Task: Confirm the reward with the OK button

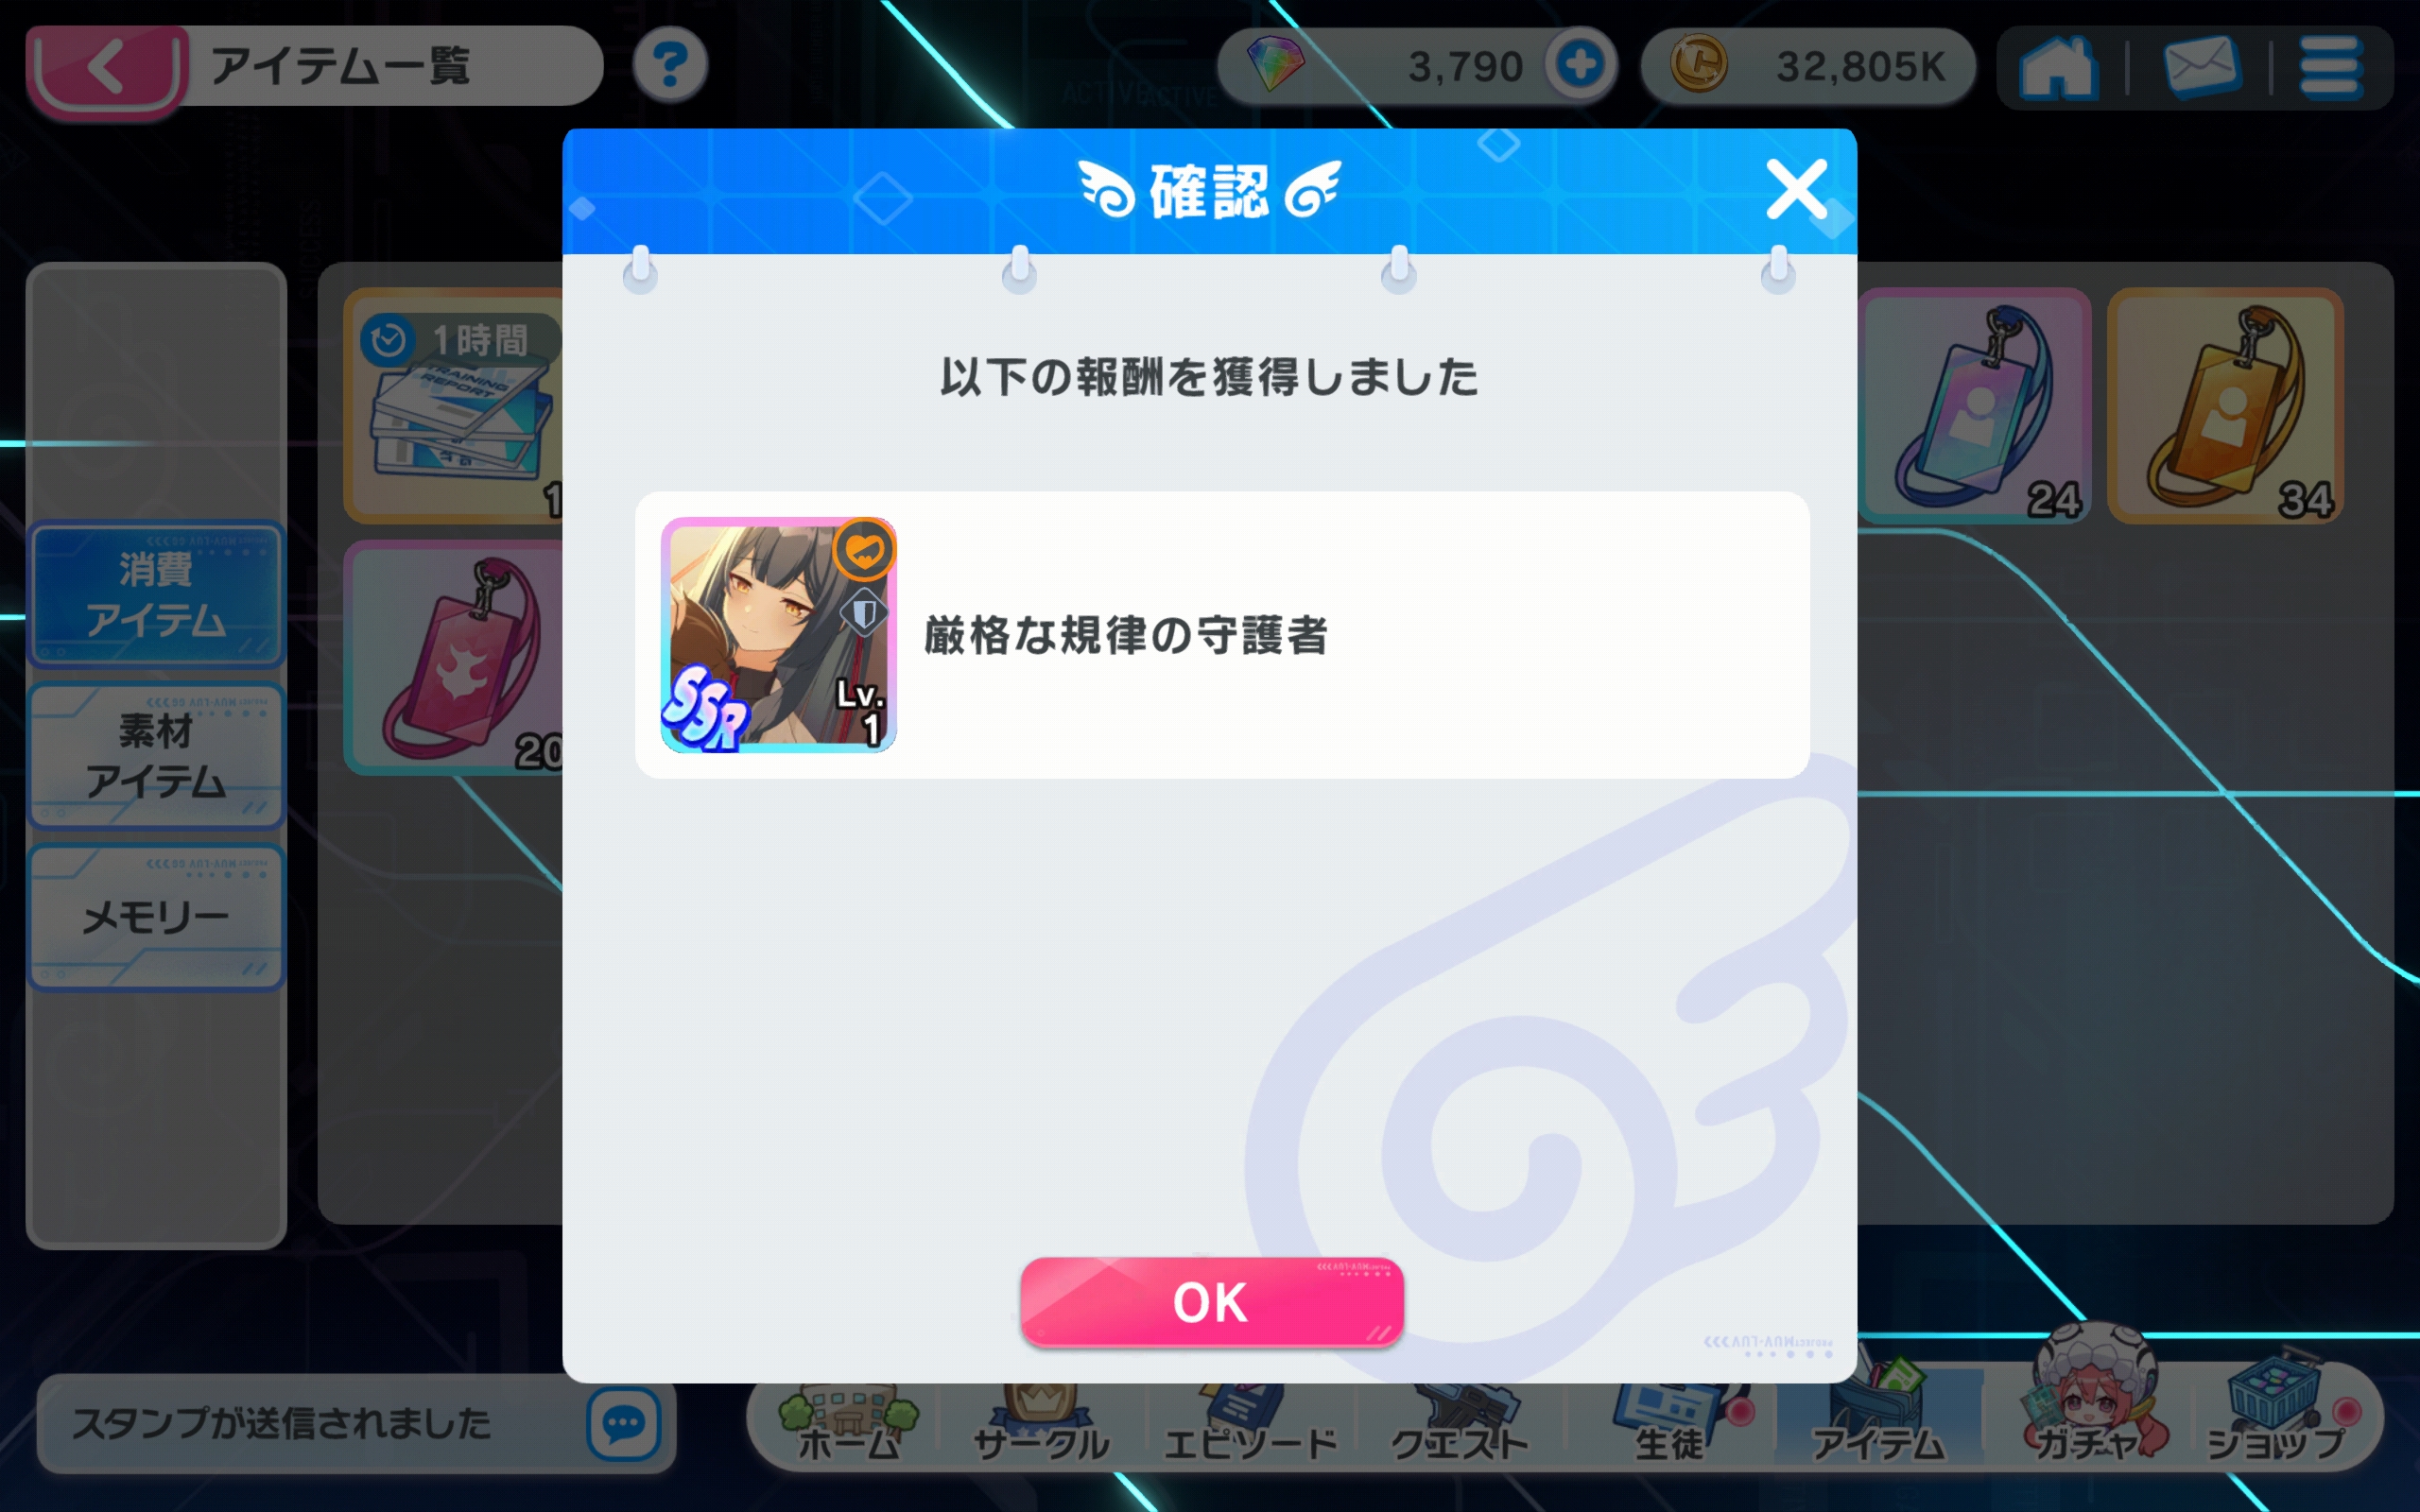Action: click(1211, 1302)
